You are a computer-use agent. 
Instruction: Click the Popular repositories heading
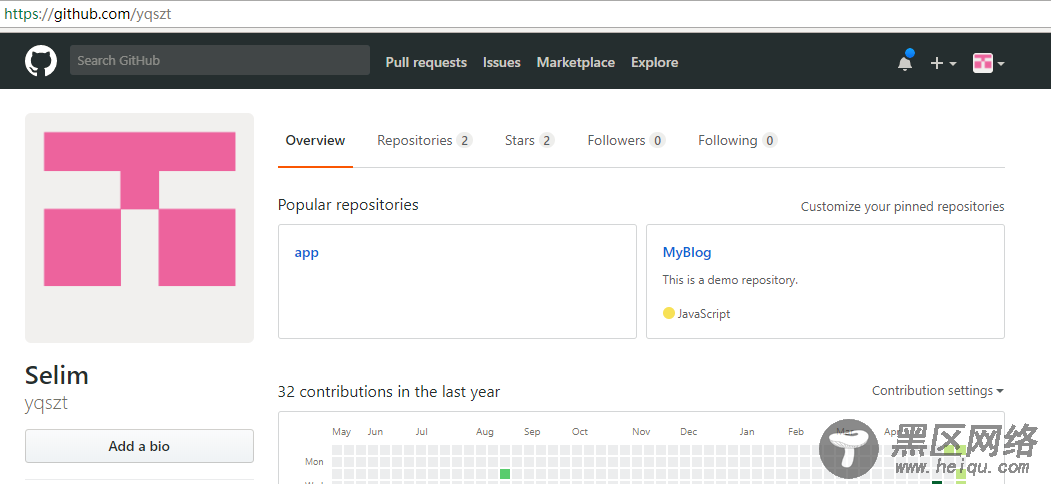pyautogui.click(x=348, y=205)
